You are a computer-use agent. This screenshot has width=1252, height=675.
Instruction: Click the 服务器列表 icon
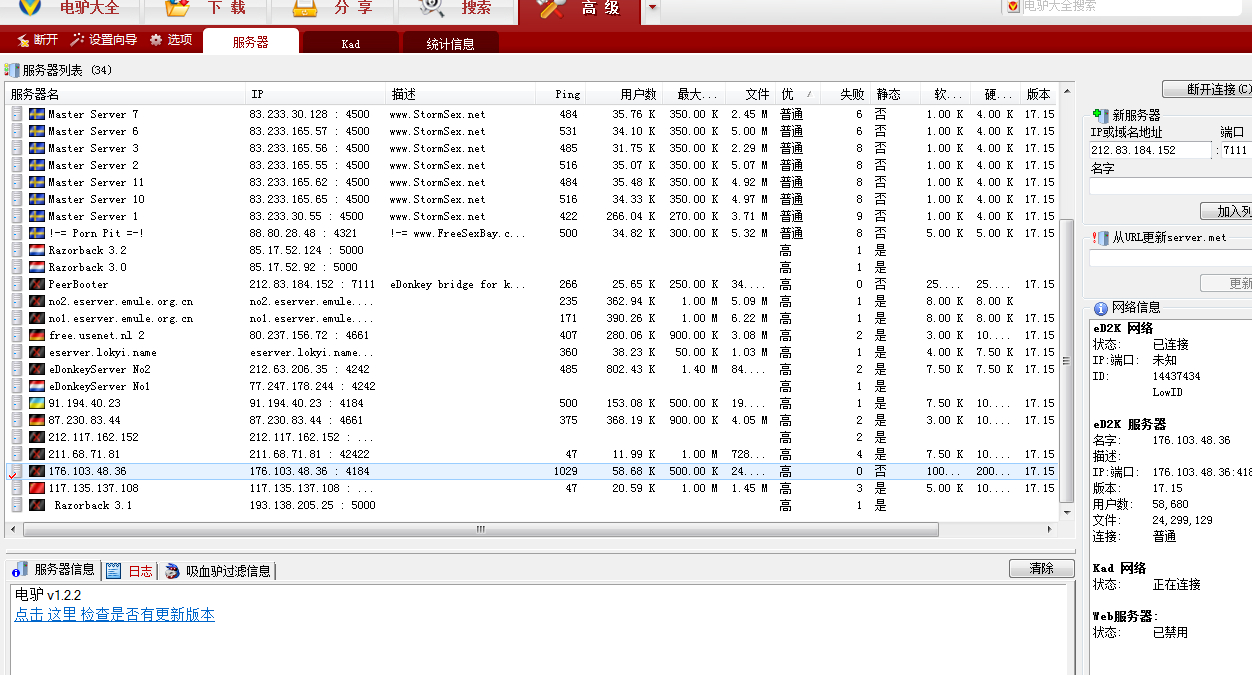tap(12, 70)
